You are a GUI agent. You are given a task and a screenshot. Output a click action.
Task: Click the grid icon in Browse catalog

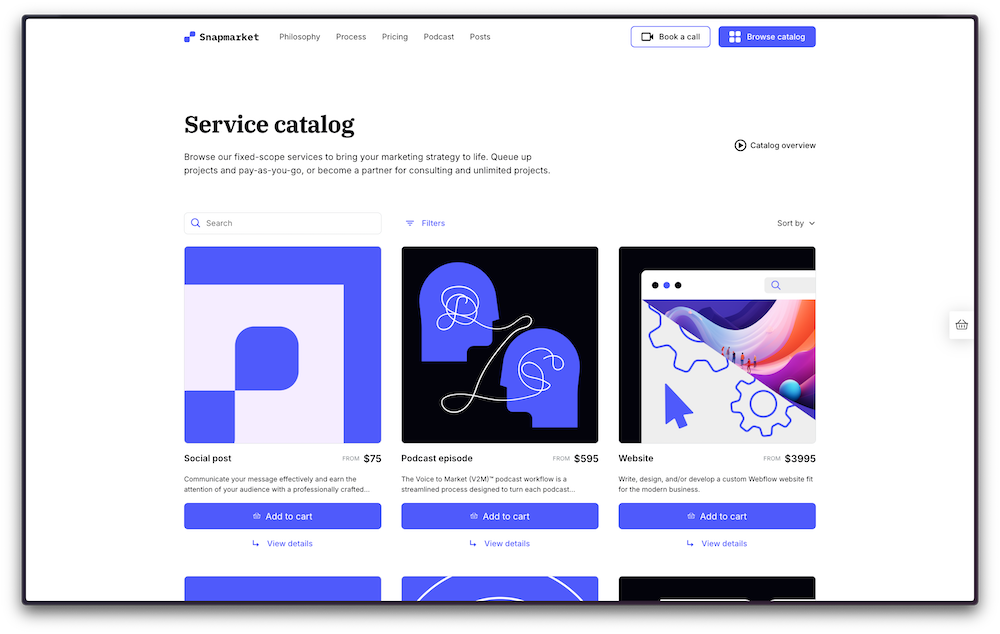tap(735, 37)
